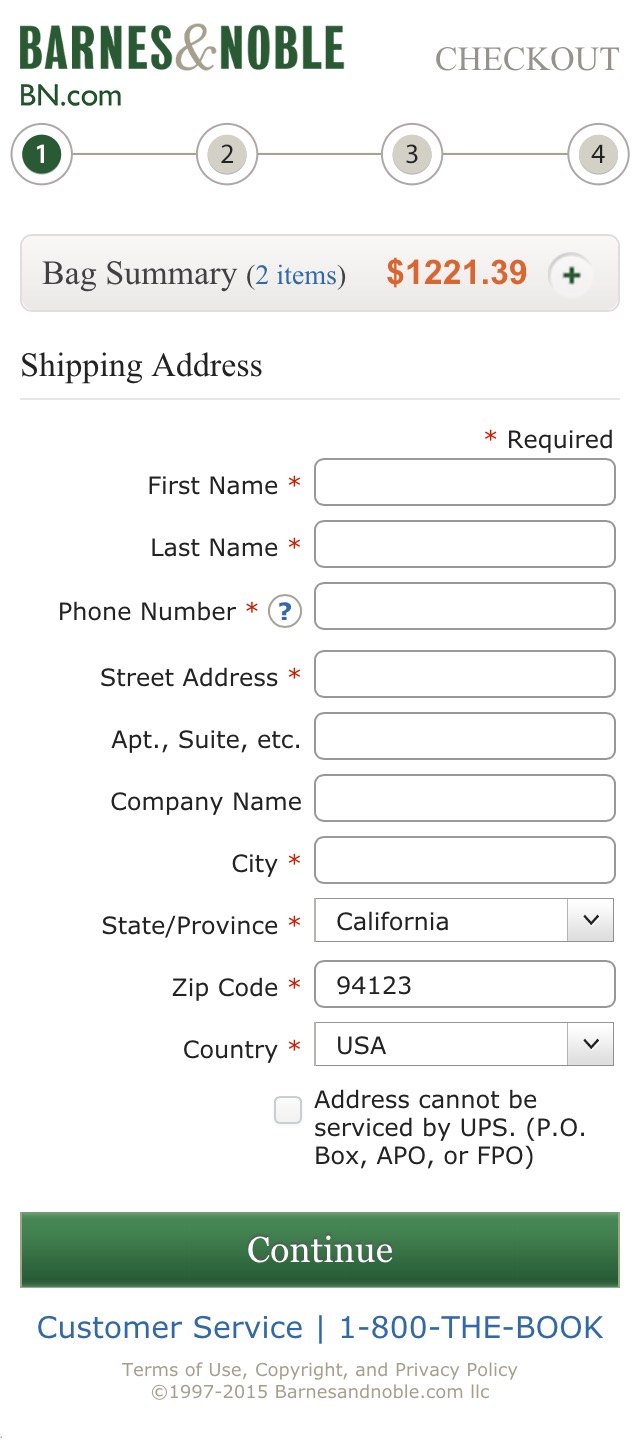Click the phone number help icon
Image resolution: width=640 pixels, height=1448 pixels.
284,611
